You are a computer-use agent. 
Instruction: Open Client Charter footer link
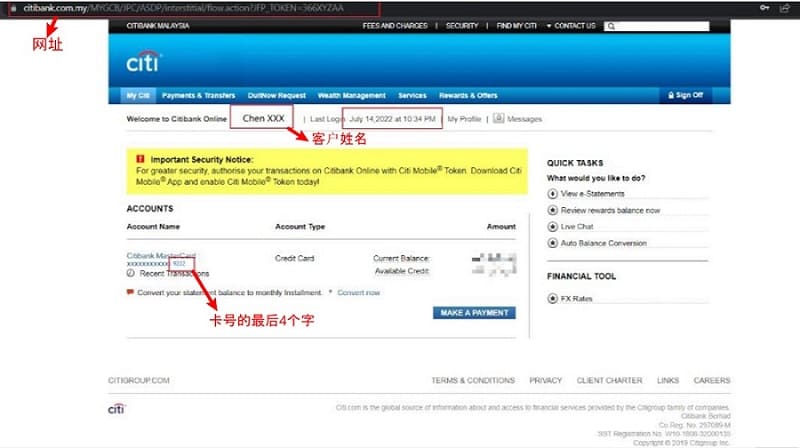point(609,381)
